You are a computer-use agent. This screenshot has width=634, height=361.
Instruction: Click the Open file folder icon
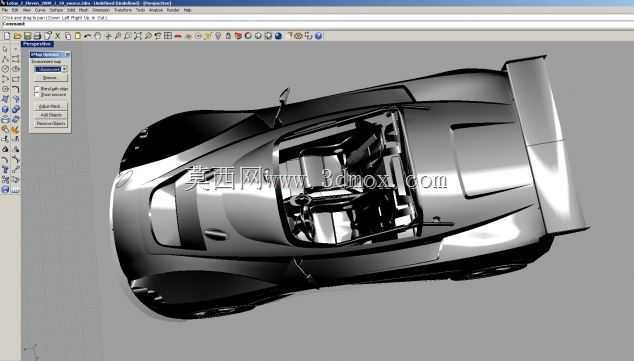[x=17, y=36]
